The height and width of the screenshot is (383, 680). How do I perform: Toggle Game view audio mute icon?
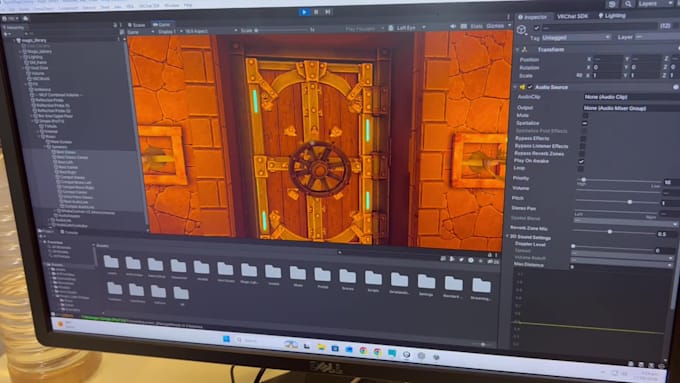(453, 26)
